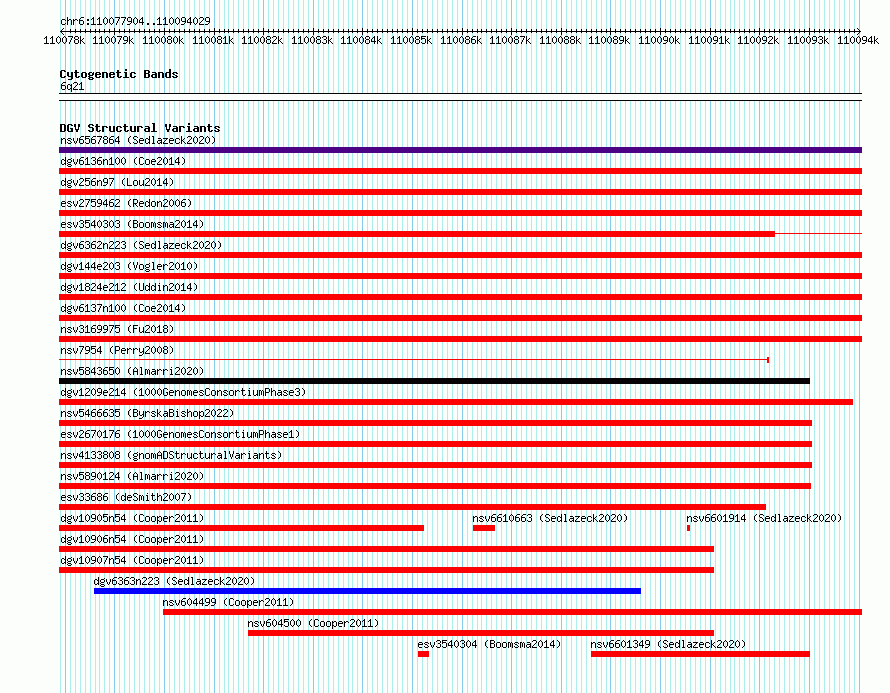Click nsv7954 (Perry2008) label
The image size is (890, 693).
pos(117,350)
